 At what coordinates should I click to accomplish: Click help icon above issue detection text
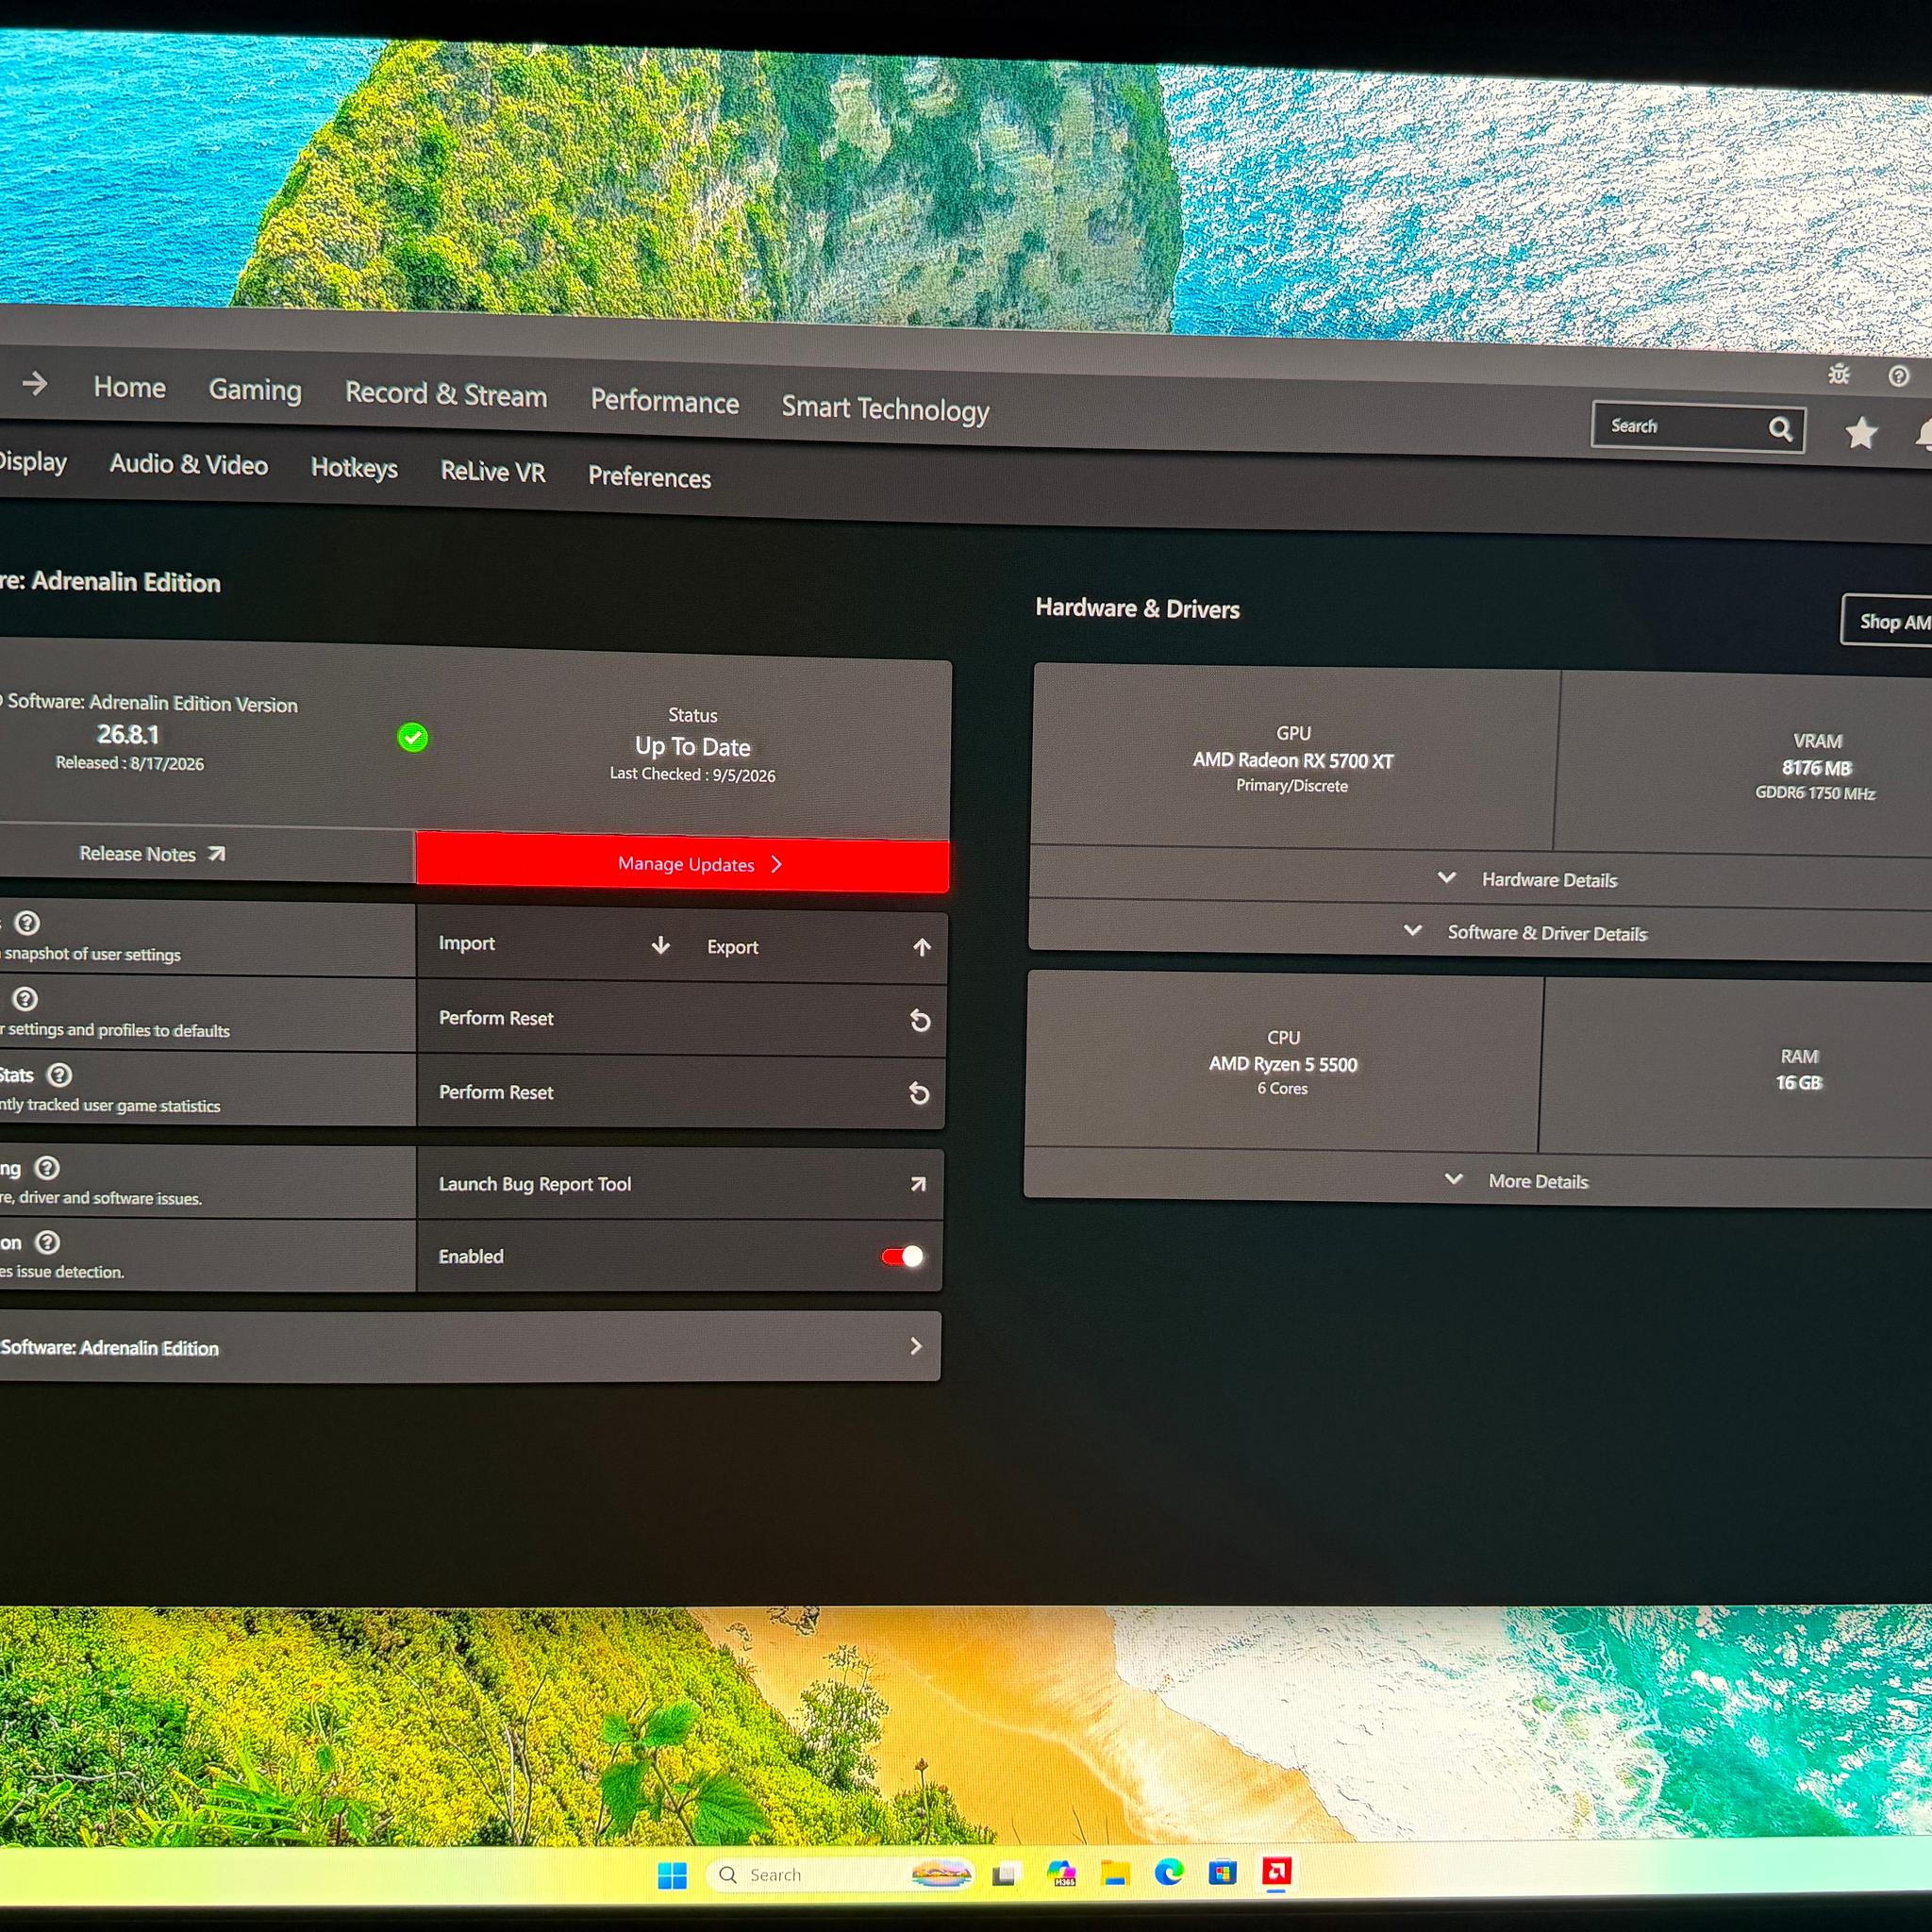point(47,1242)
